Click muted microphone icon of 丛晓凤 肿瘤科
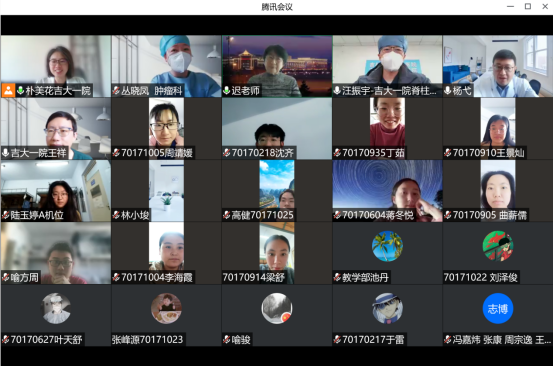The image size is (554, 366). 116,91
